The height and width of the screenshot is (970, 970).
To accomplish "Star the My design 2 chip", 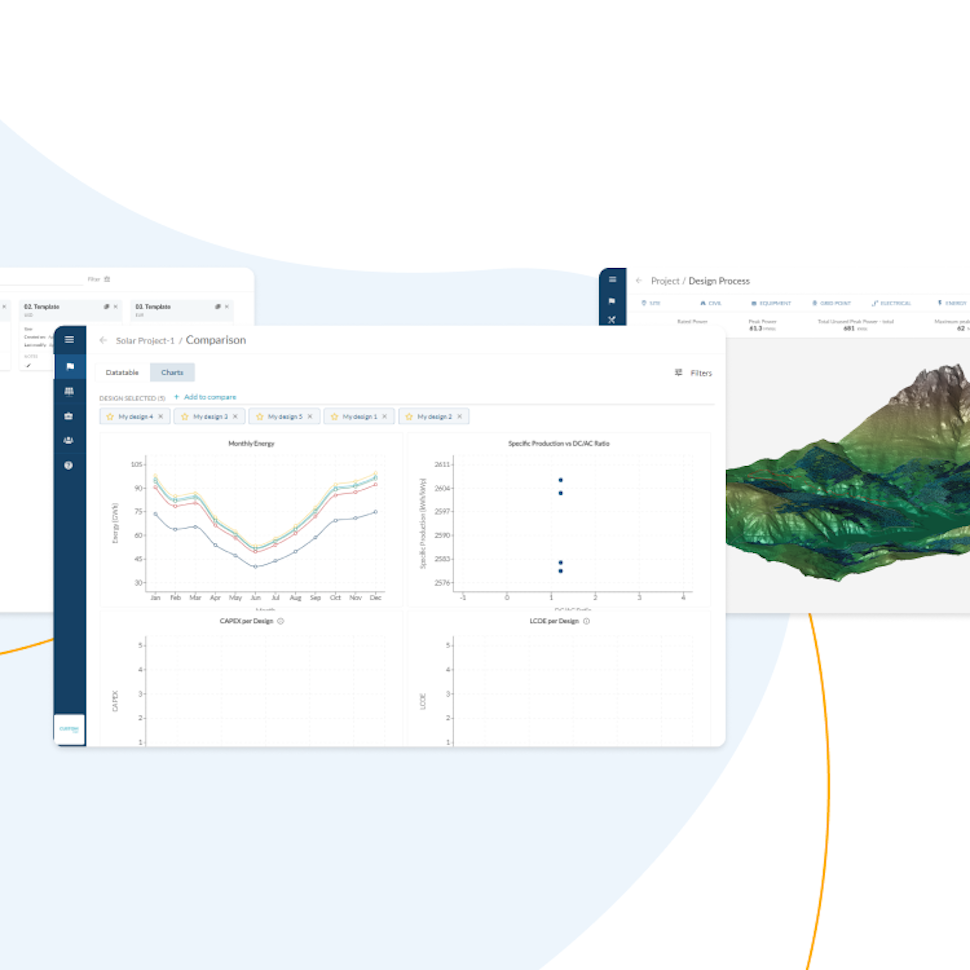I will [409, 416].
